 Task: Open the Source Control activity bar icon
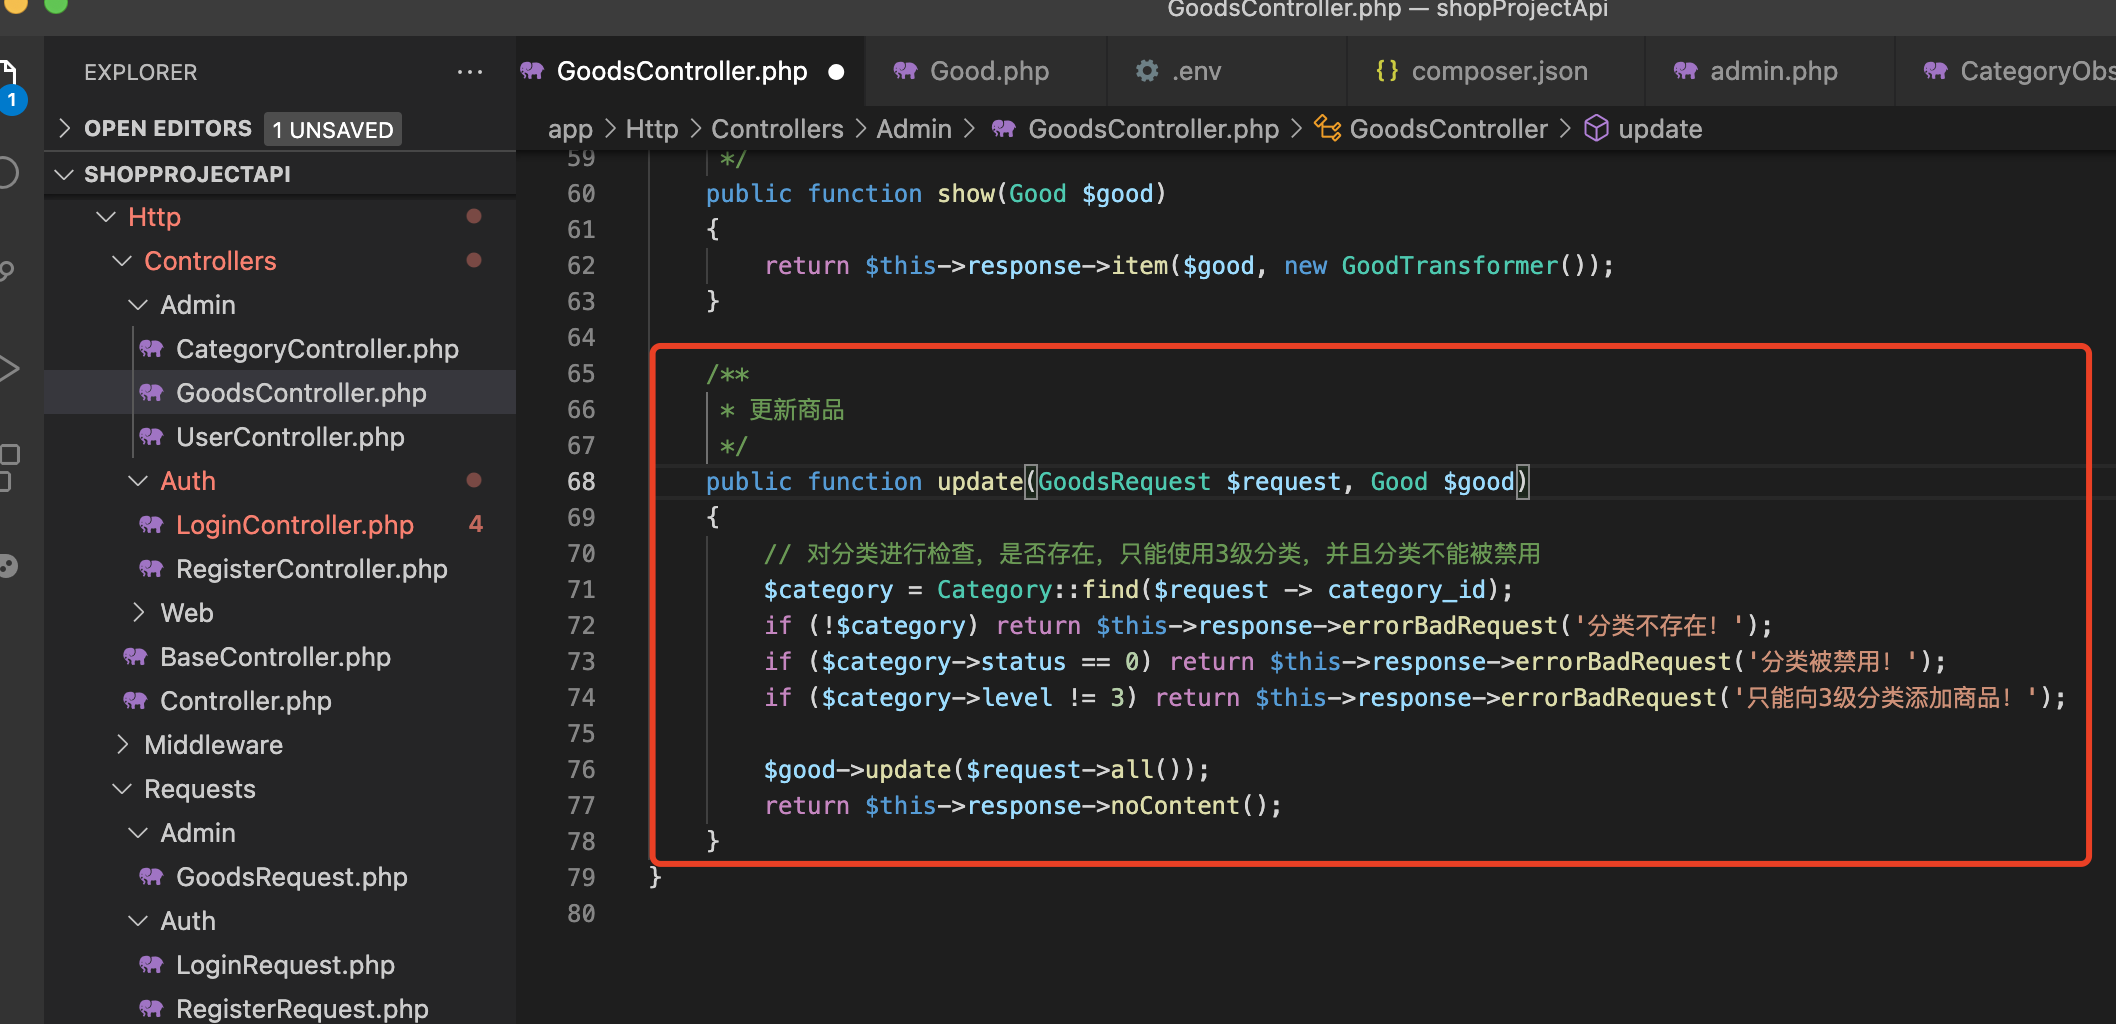(6, 270)
